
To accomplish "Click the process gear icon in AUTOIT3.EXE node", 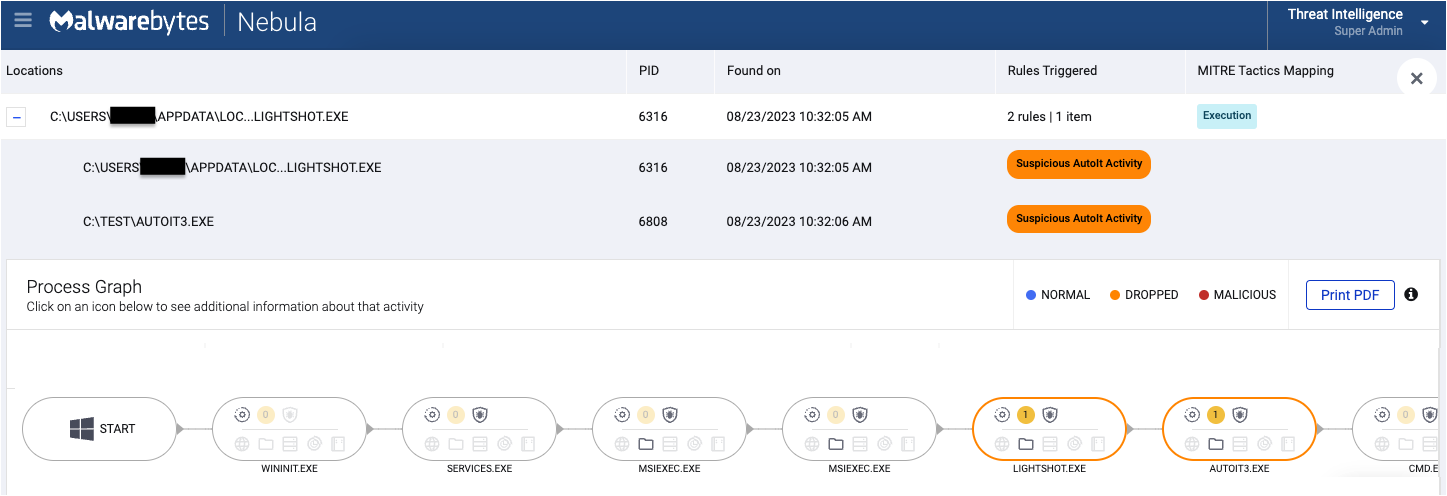I will pyautogui.click(x=1191, y=415).
